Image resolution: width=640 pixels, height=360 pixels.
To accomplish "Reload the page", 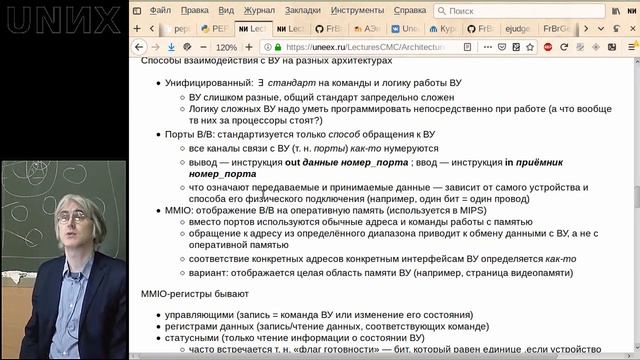I will [x=564, y=47].
